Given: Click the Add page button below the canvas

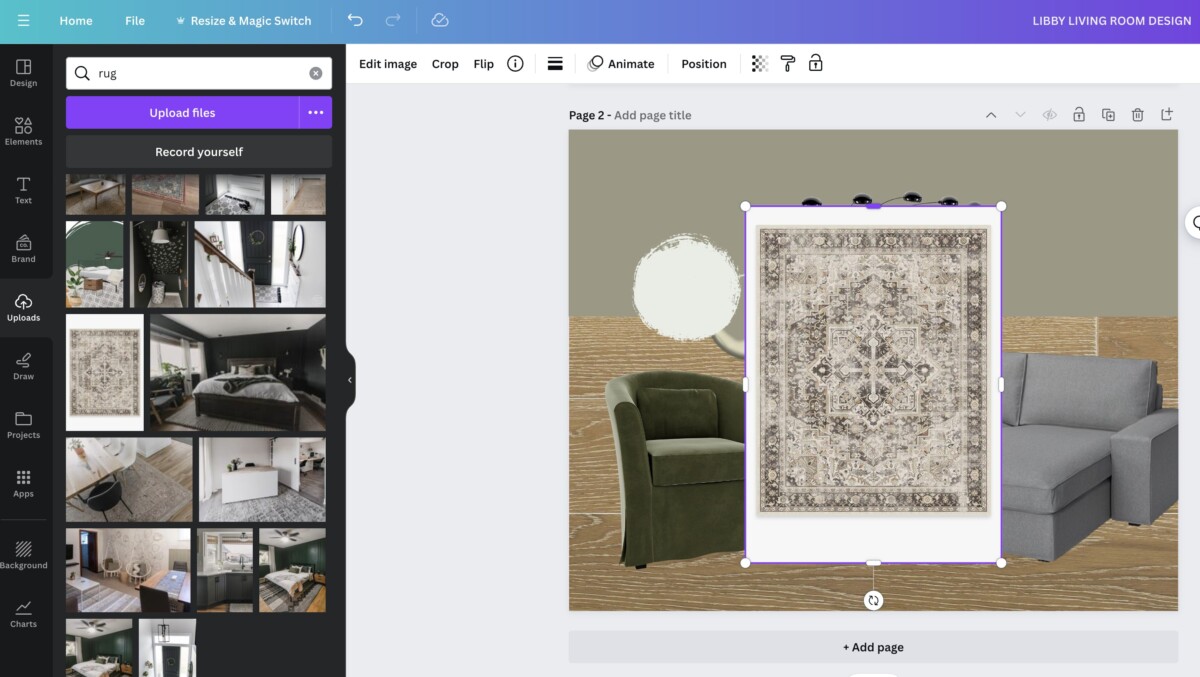Looking at the screenshot, I should point(872,647).
